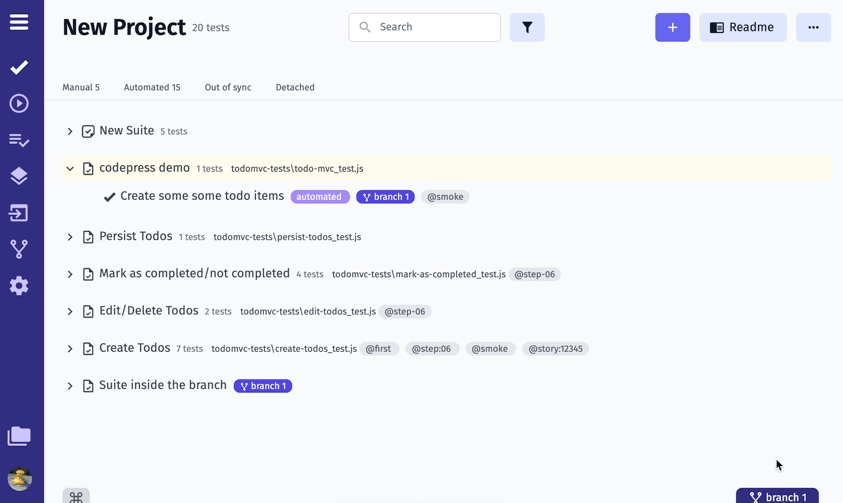The image size is (843, 503).
Task: Click the filter funnel button
Action: tap(527, 28)
